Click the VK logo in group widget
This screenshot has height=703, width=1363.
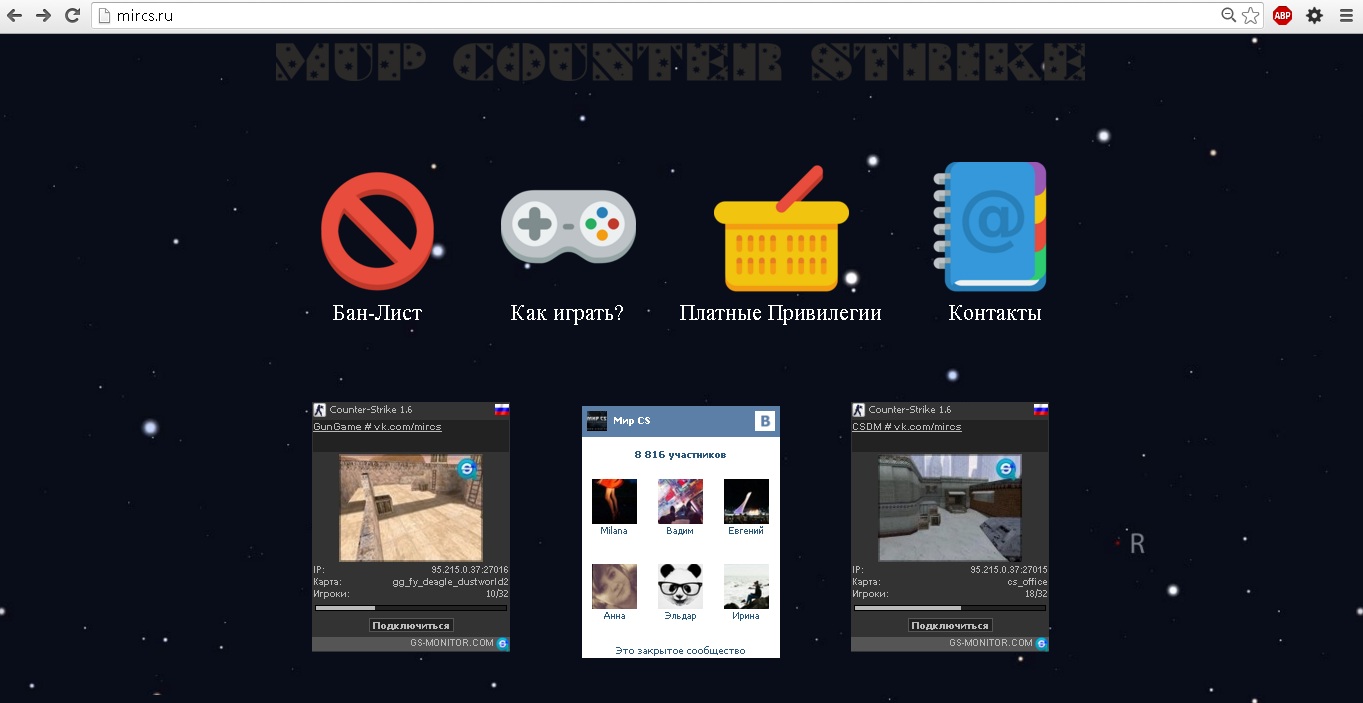click(765, 421)
